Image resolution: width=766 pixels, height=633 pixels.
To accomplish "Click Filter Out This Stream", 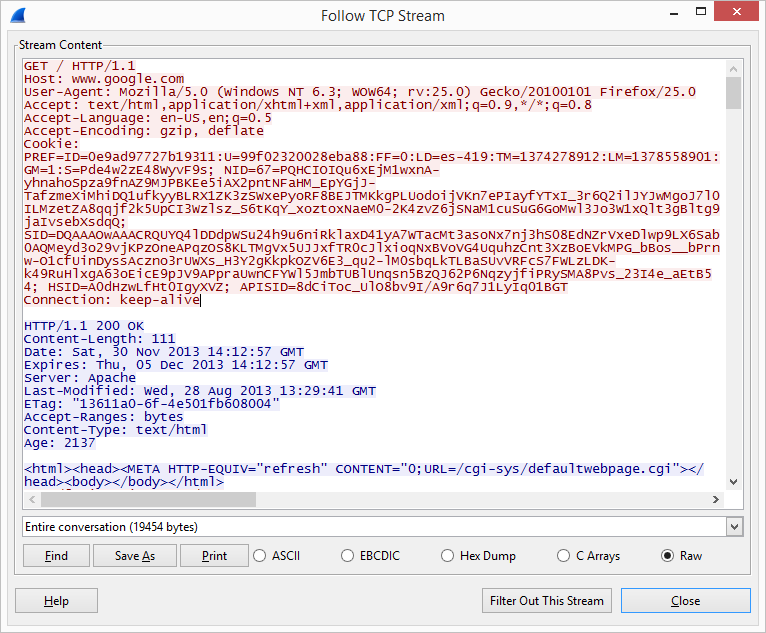I will click(x=547, y=601).
